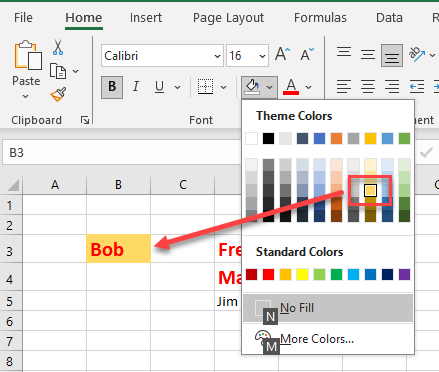Open the Fill Color dropdown arrow

click(270, 87)
